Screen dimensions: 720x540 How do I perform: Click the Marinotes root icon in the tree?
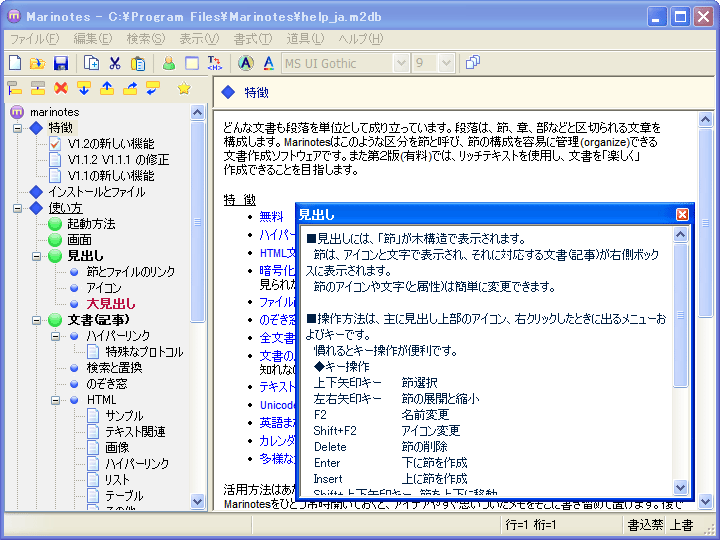pos(17,112)
